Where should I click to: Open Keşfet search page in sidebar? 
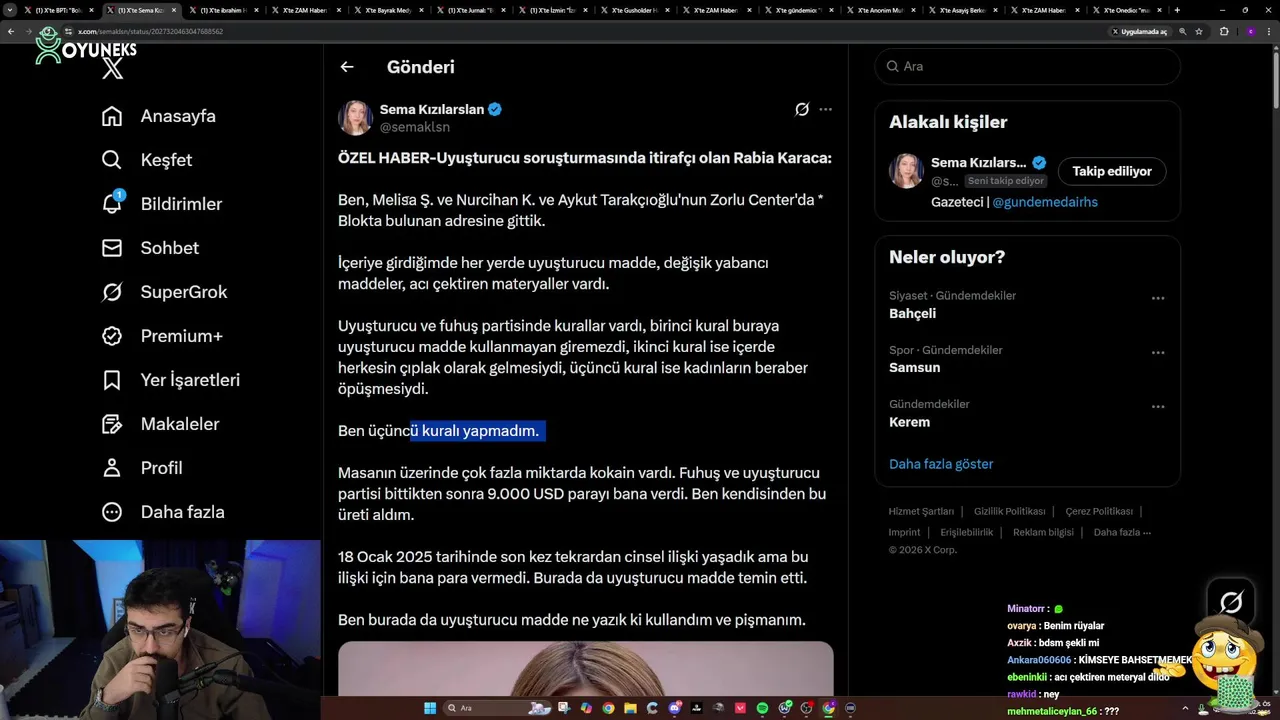click(147, 160)
